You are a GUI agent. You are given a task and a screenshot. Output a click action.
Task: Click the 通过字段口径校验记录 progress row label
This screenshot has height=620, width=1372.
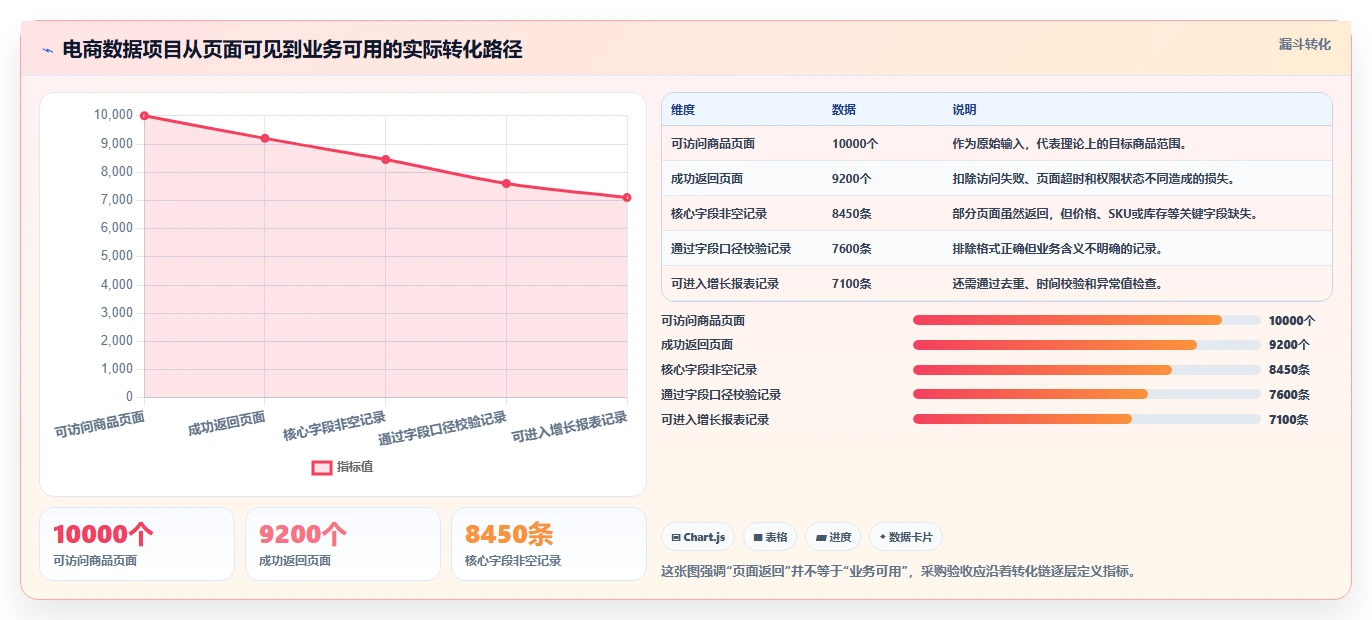coord(721,394)
